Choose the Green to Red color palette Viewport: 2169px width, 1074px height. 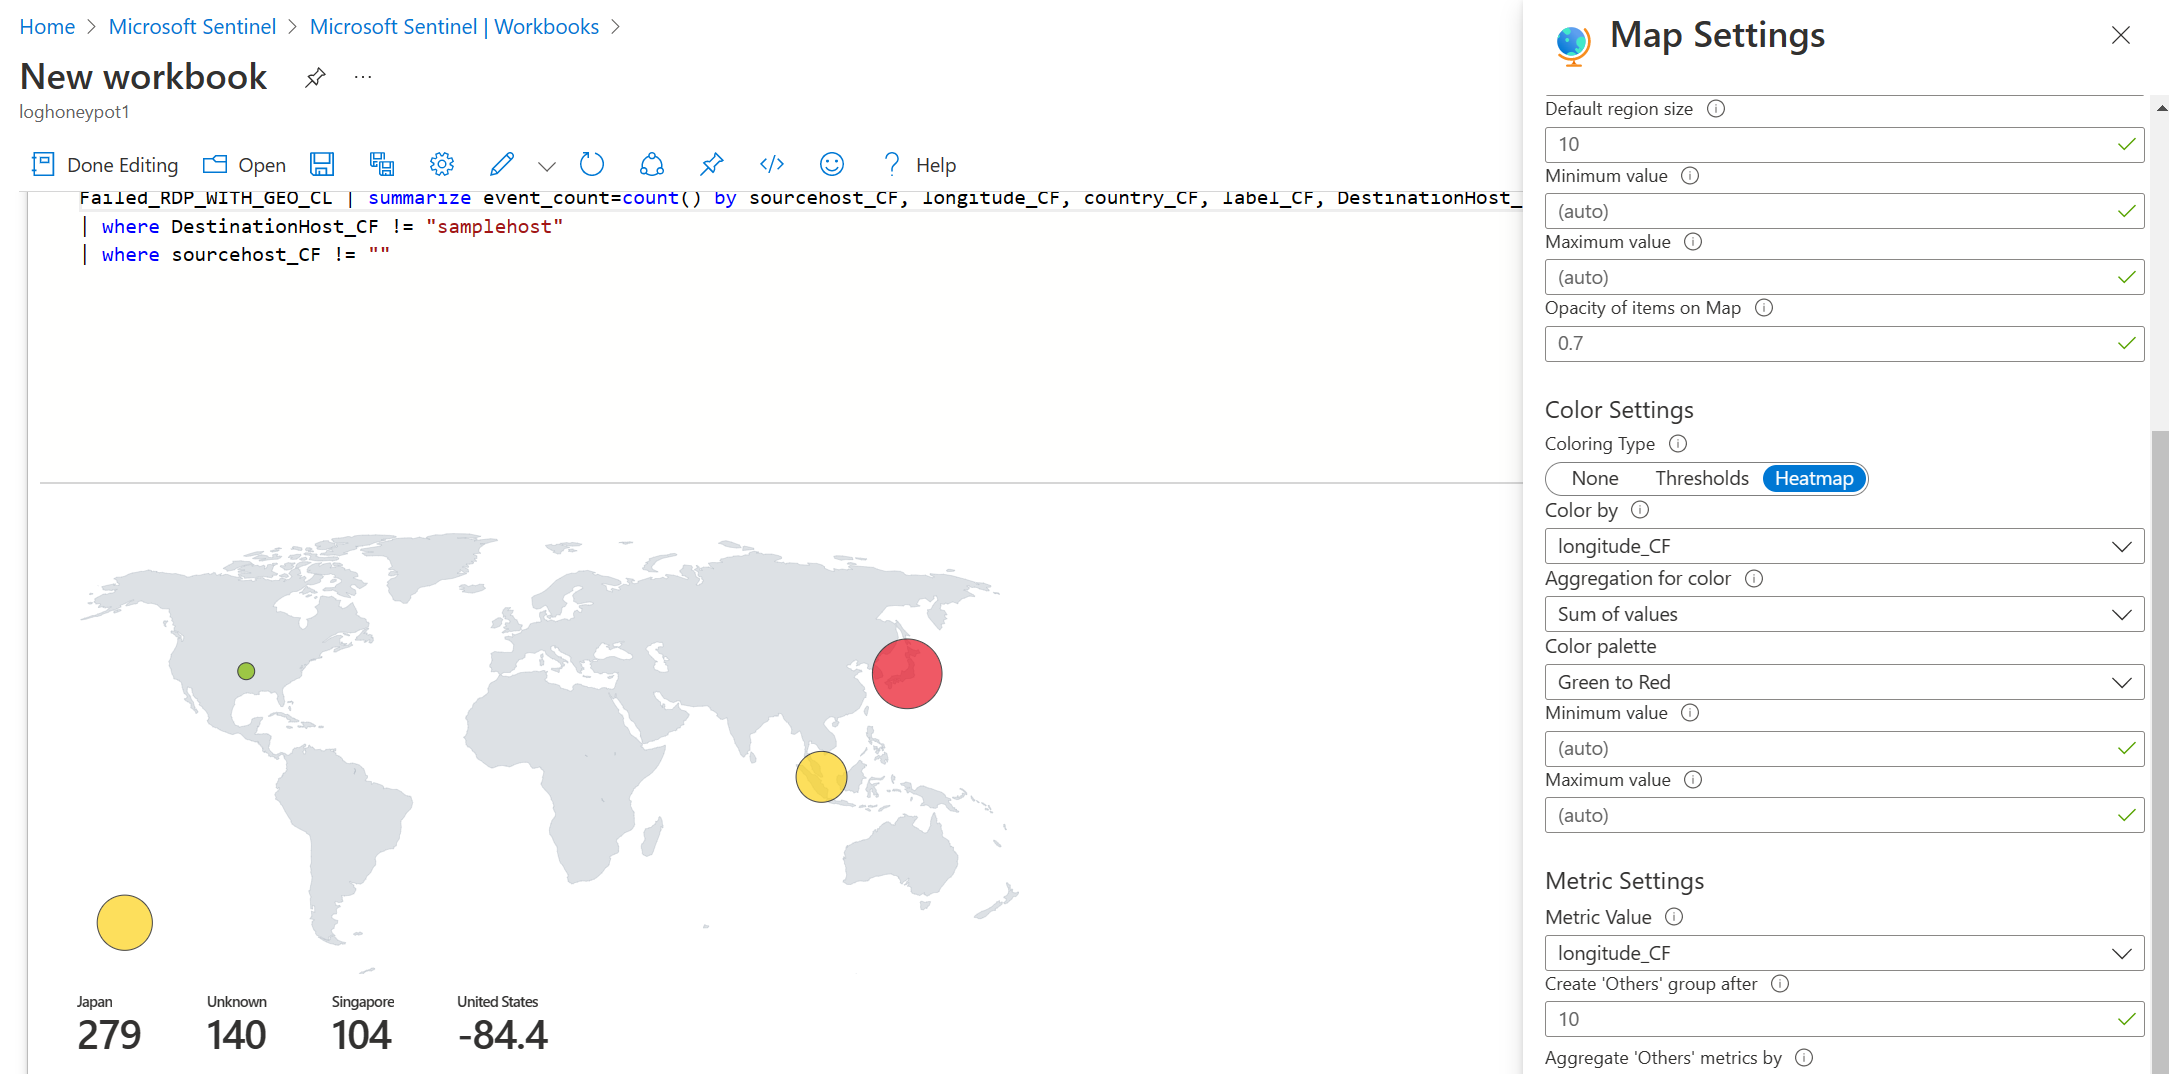click(1843, 682)
